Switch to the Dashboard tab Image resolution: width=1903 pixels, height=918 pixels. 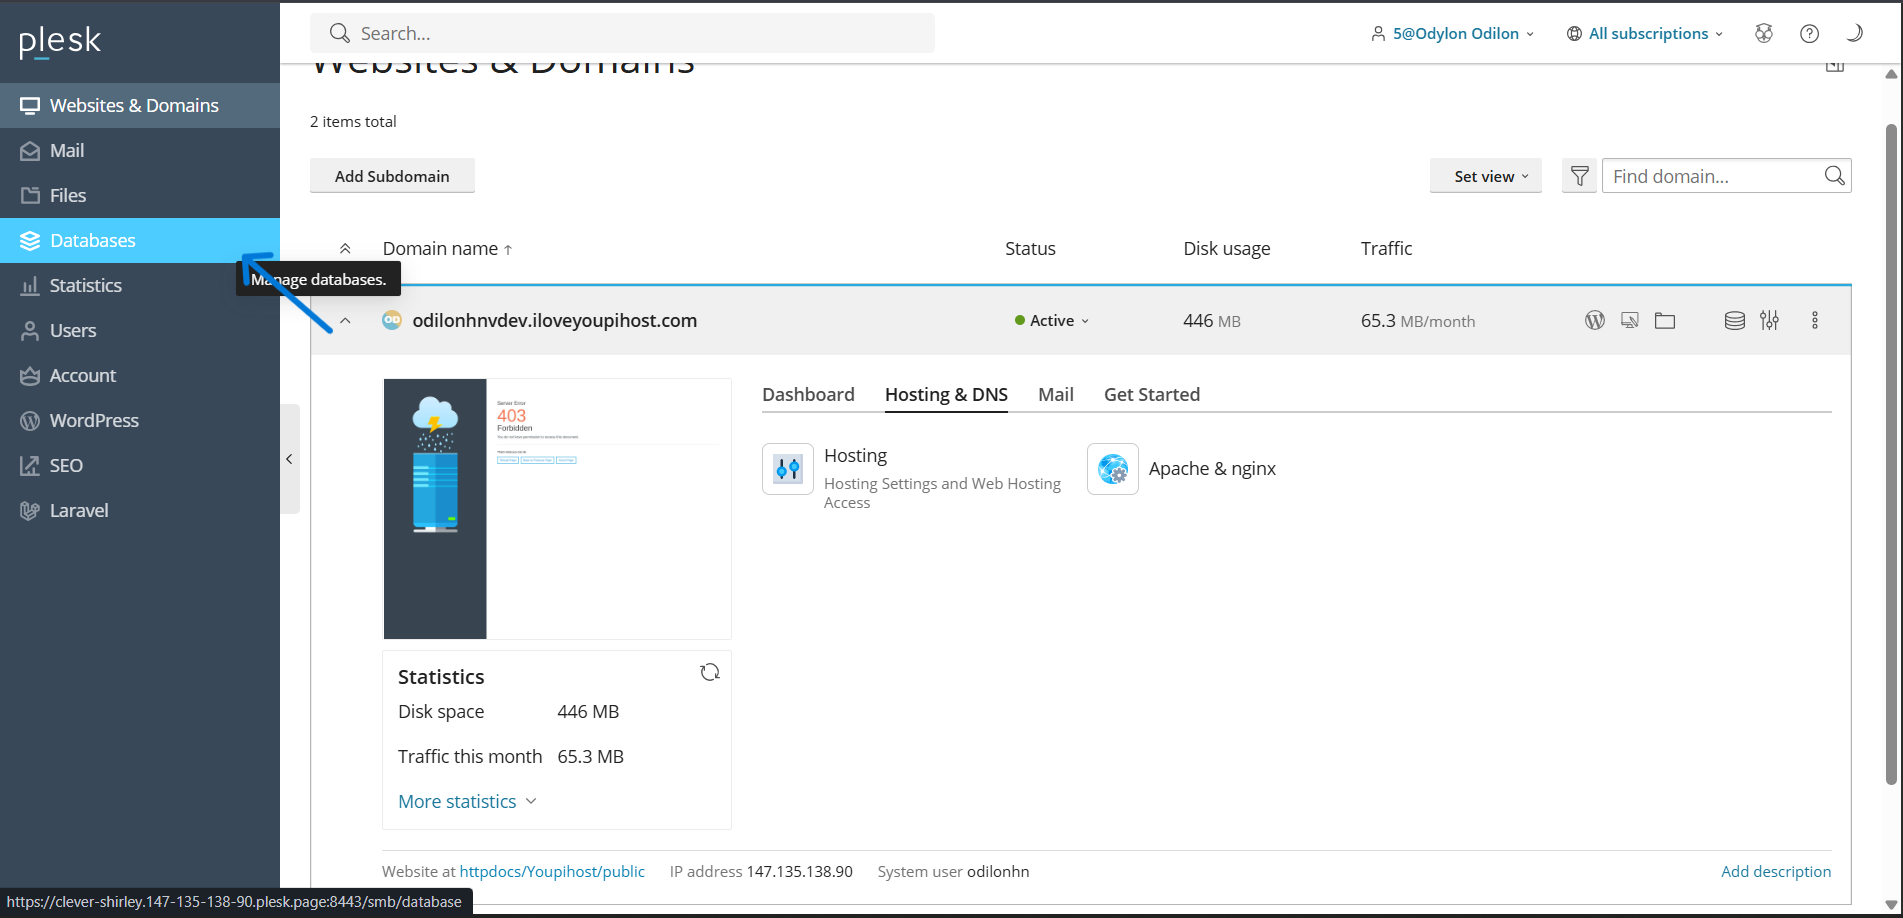pyautogui.click(x=808, y=394)
